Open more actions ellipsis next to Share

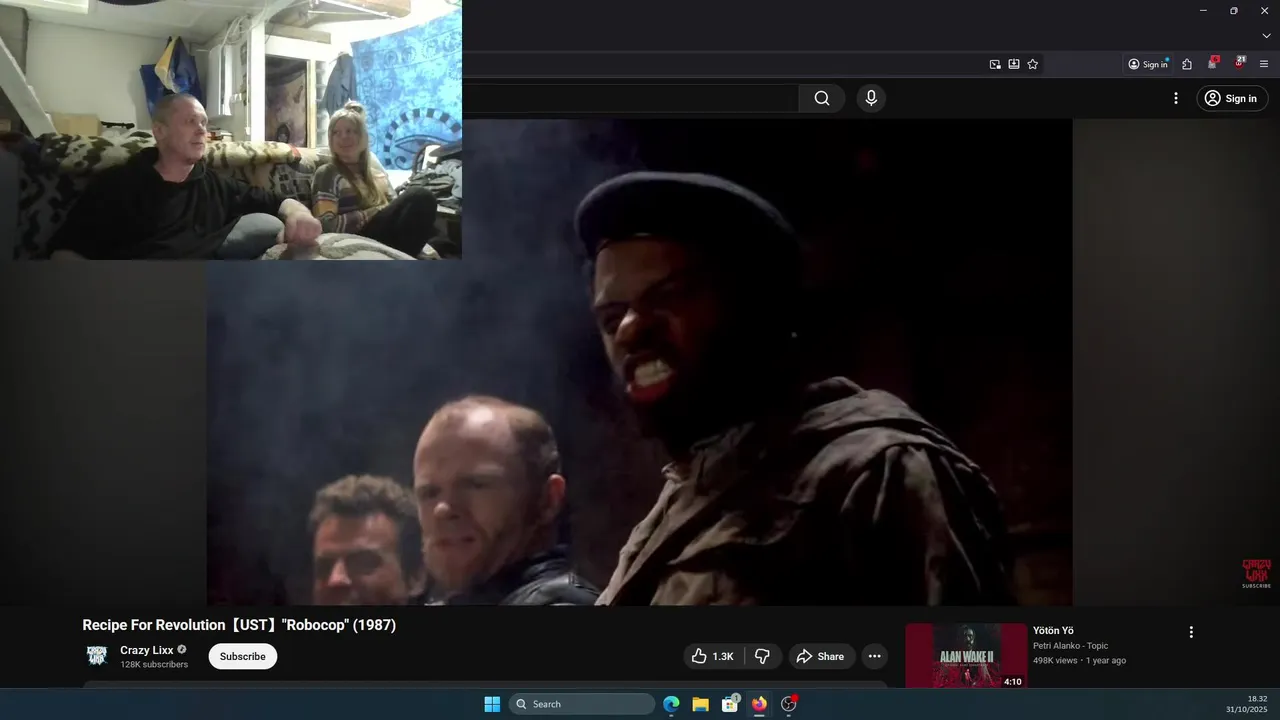[x=874, y=656]
